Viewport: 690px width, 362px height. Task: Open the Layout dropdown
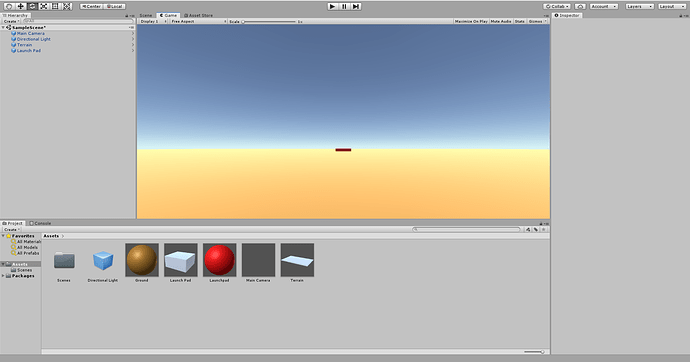(x=672, y=6)
